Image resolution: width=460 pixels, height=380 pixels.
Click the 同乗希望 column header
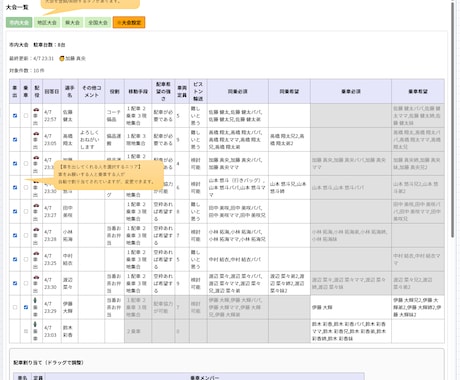[289, 91]
